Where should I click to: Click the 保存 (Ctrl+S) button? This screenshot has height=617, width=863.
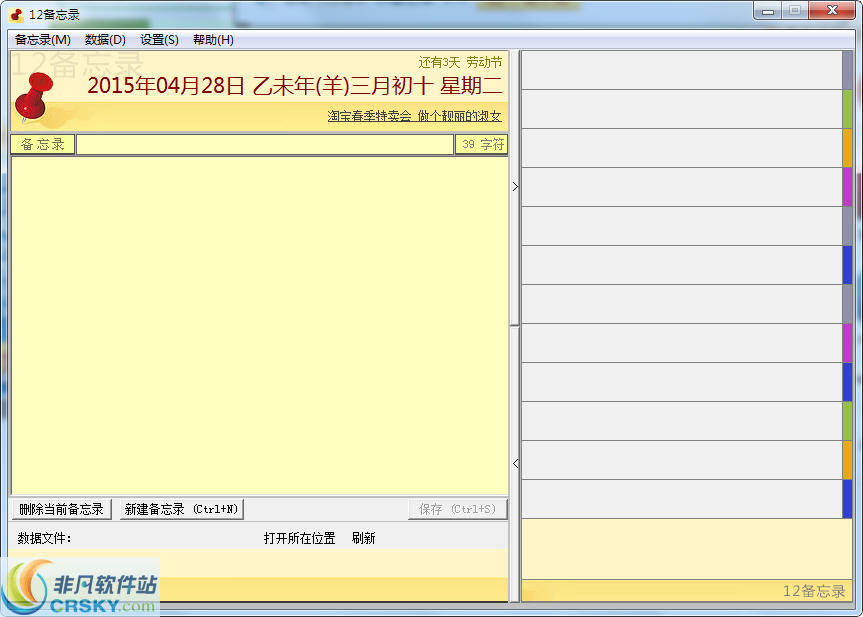point(458,508)
